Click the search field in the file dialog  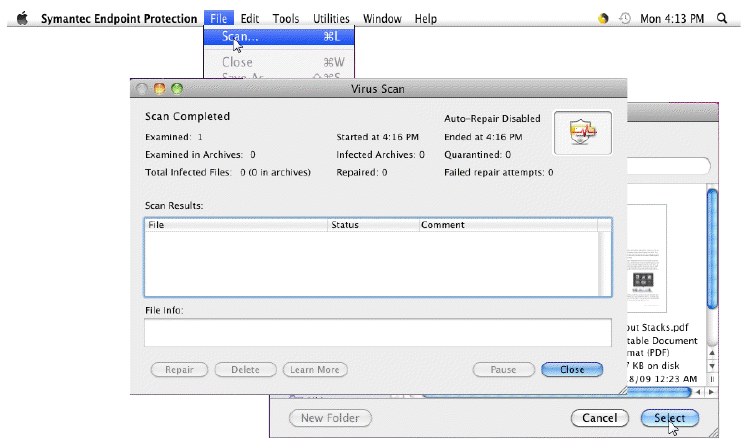669,166
